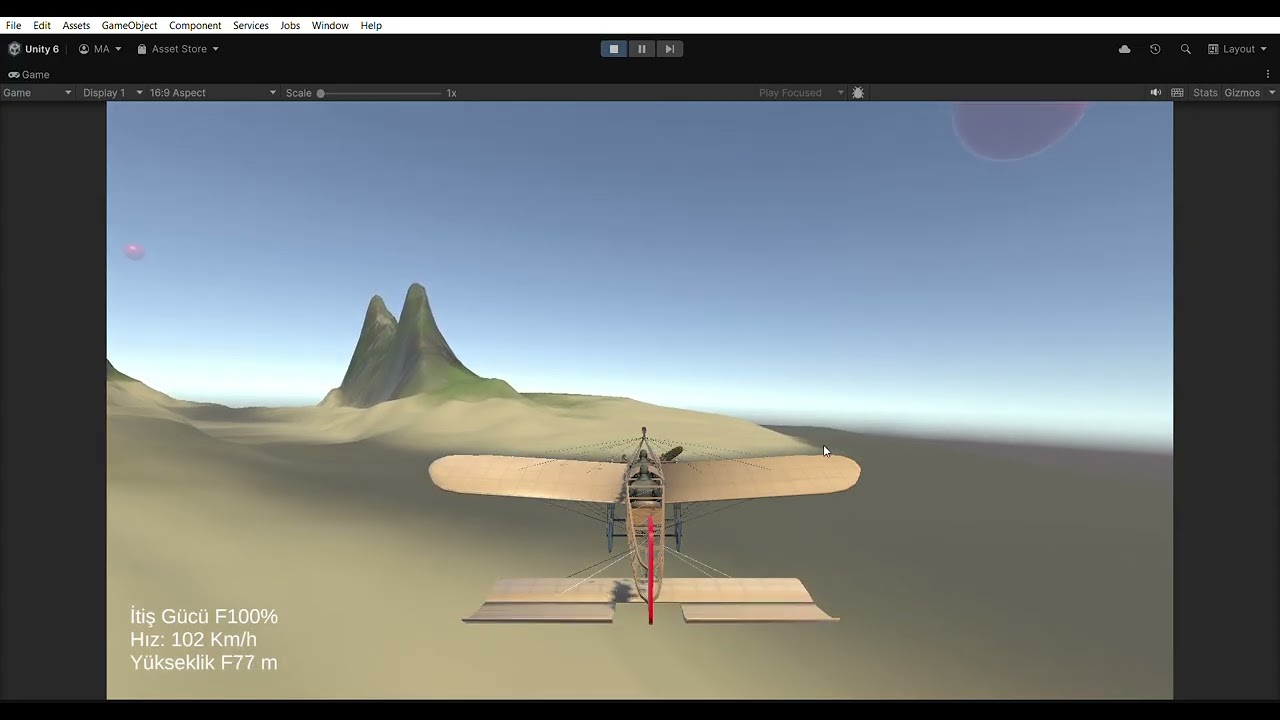Open the Window menu
The image size is (1280, 720).
[x=330, y=25]
